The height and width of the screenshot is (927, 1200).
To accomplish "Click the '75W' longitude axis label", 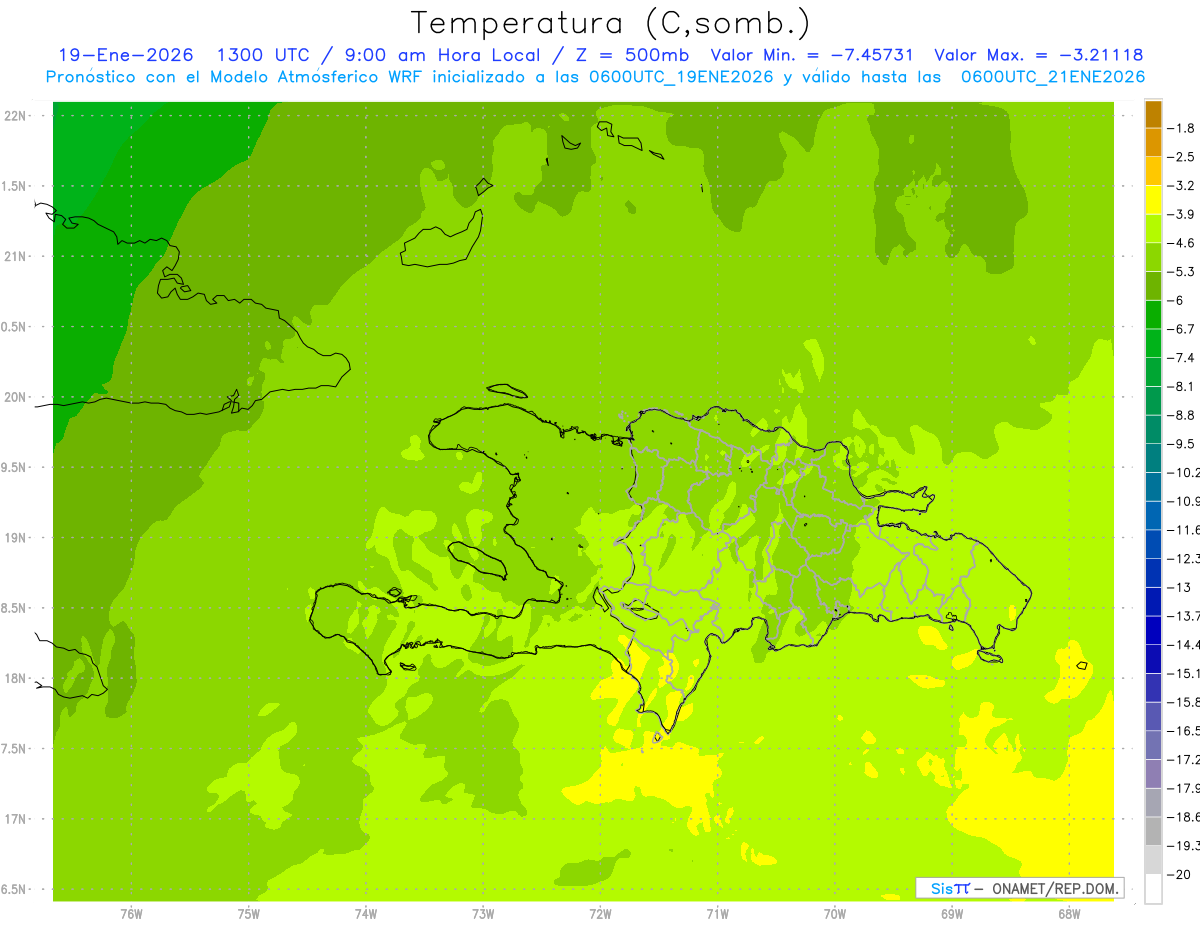I will tap(248, 913).
